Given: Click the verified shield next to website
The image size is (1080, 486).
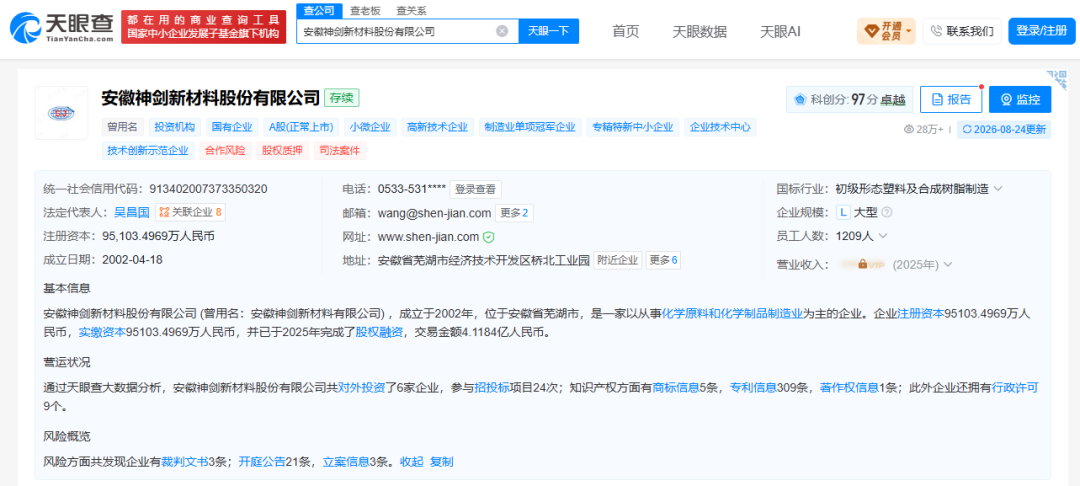Looking at the screenshot, I should (x=488, y=237).
